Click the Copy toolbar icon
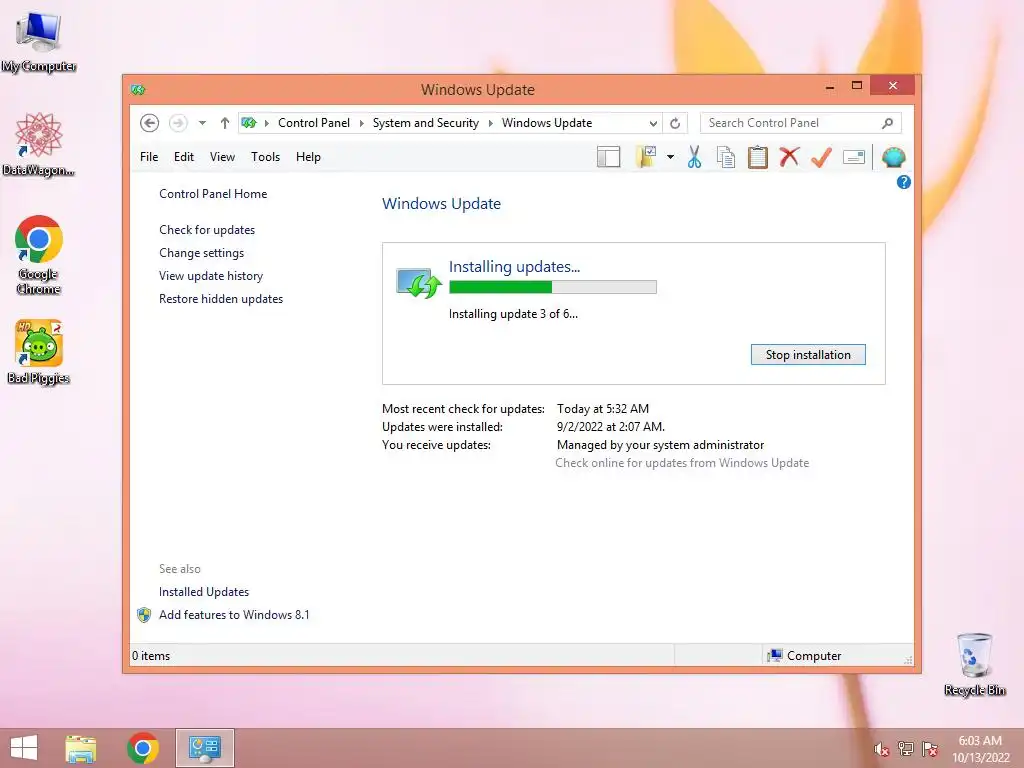The width and height of the screenshot is (1024, 768). (726, 157)
